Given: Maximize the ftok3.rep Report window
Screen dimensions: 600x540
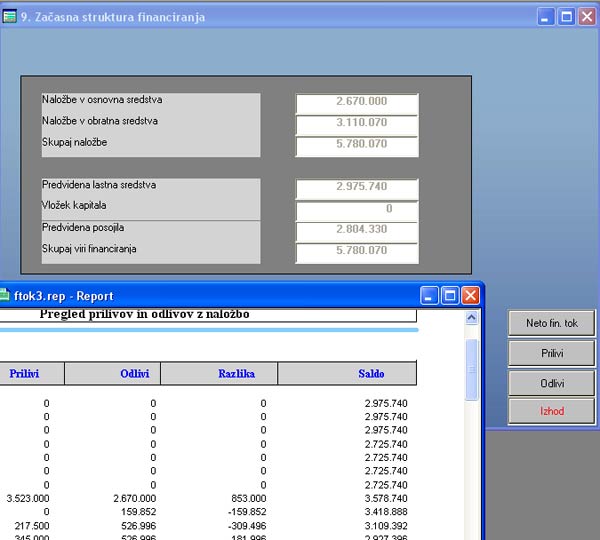Looking at the screenshot, I should pyautogui.click(x=450, y=296).
